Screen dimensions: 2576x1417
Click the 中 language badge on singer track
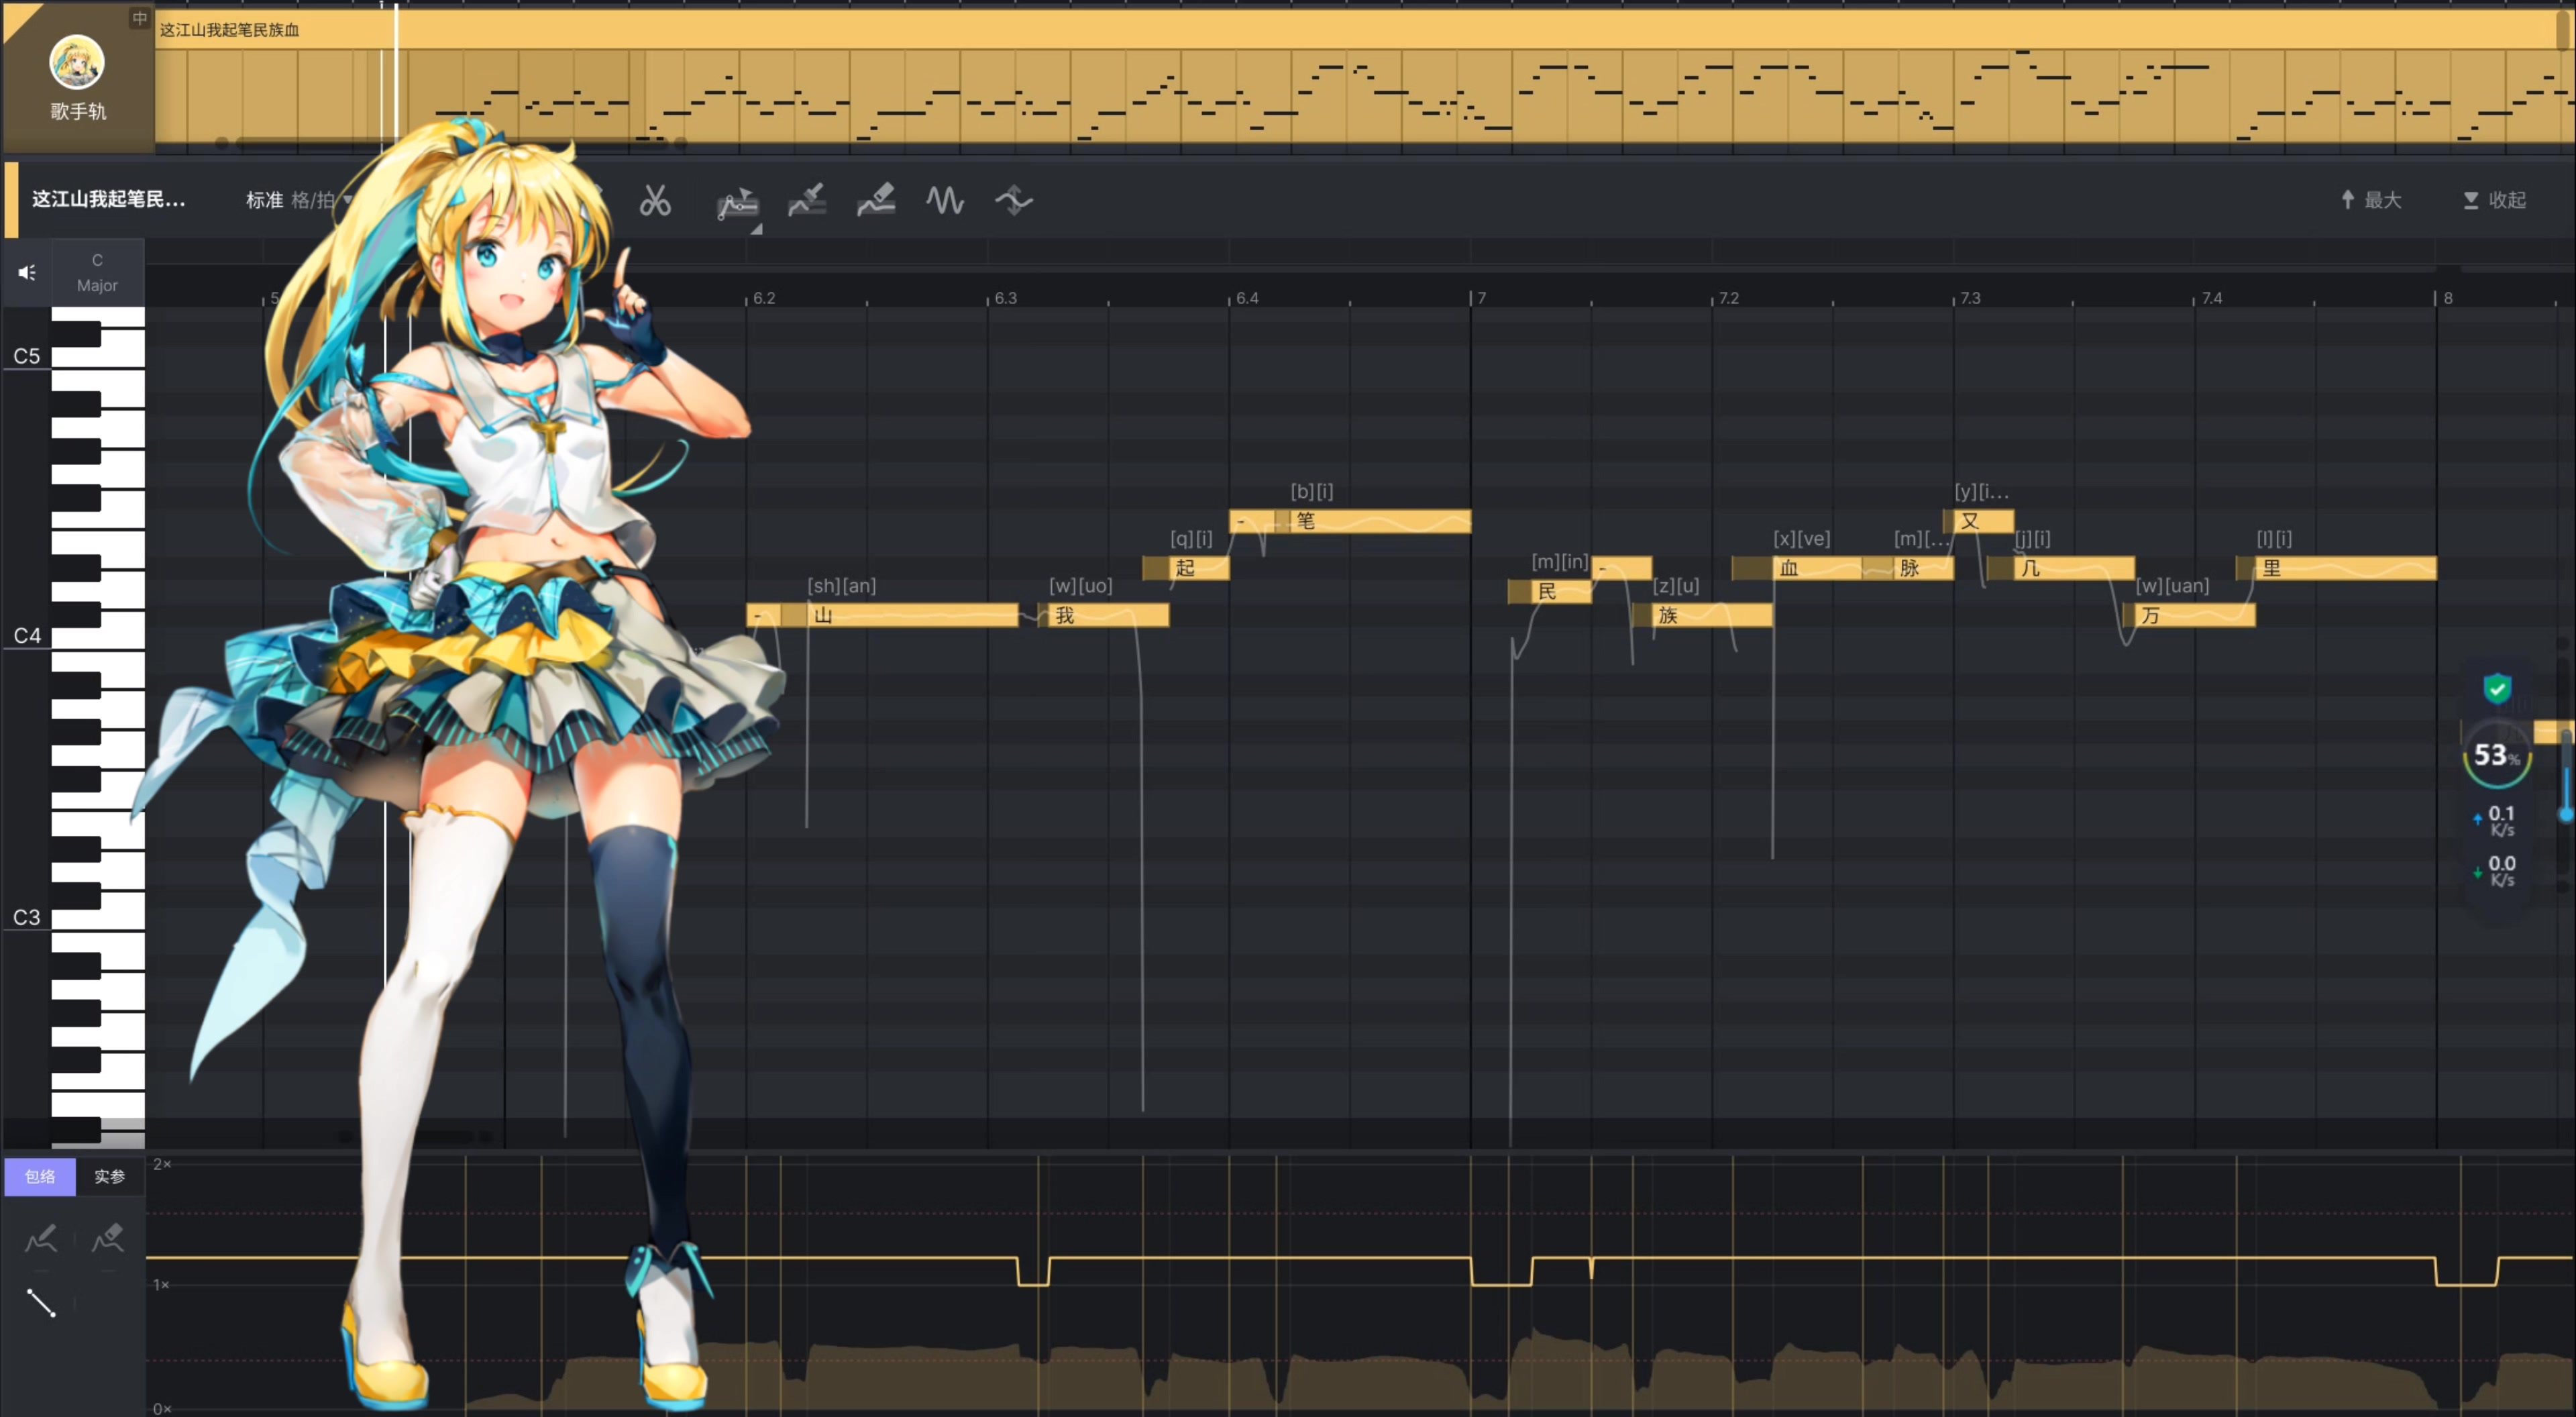(140, 18)
